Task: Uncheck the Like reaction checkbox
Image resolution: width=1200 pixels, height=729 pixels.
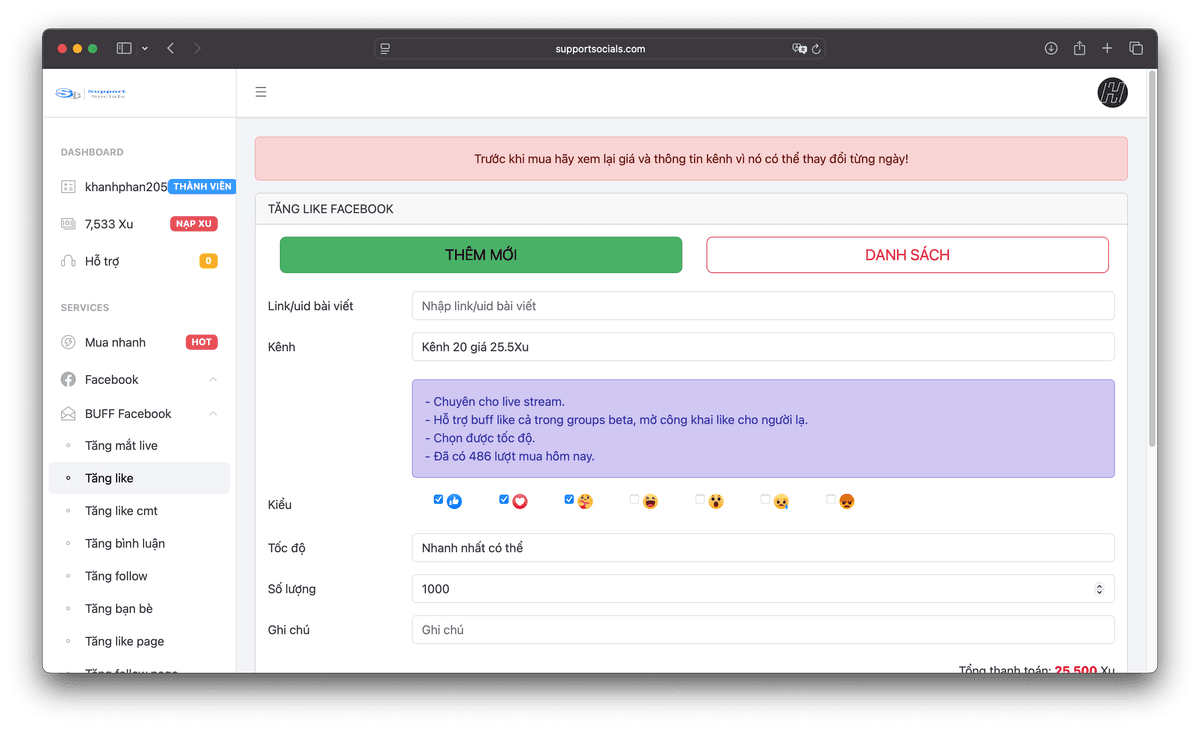Action: coord(438,500)
